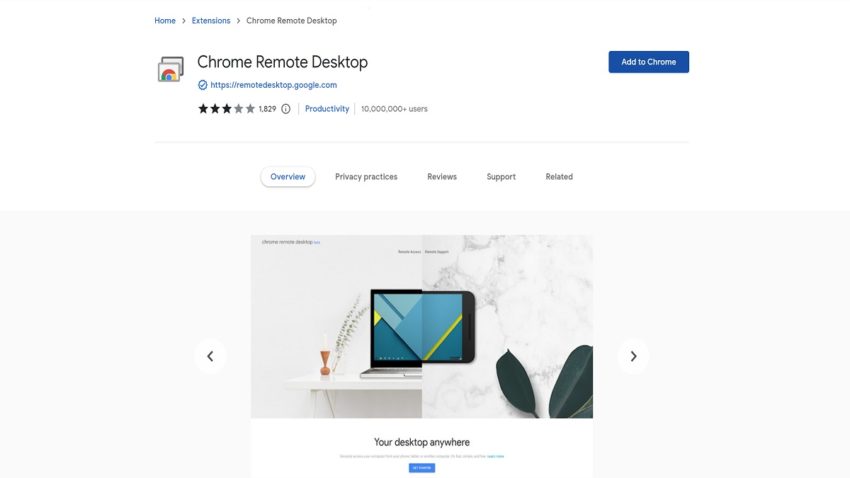Click the 1,829 ratings count

267,109
